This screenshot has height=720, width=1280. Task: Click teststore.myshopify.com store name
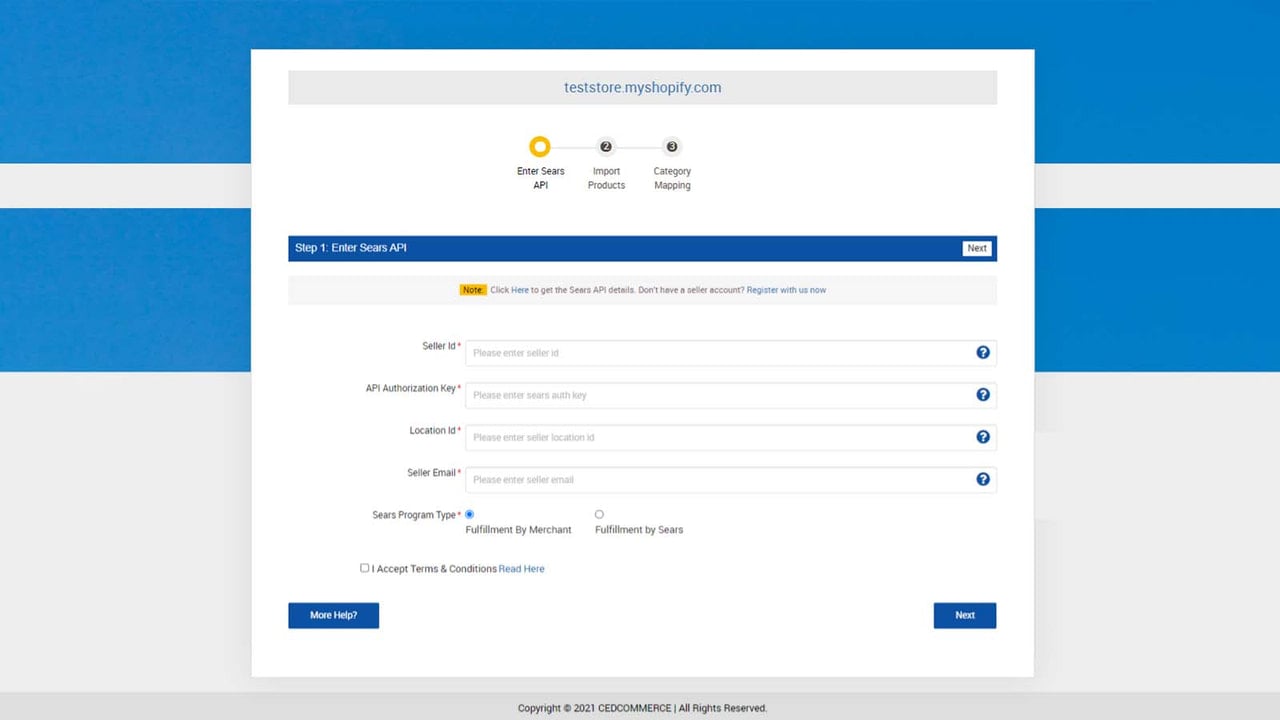tap(642, 87)
